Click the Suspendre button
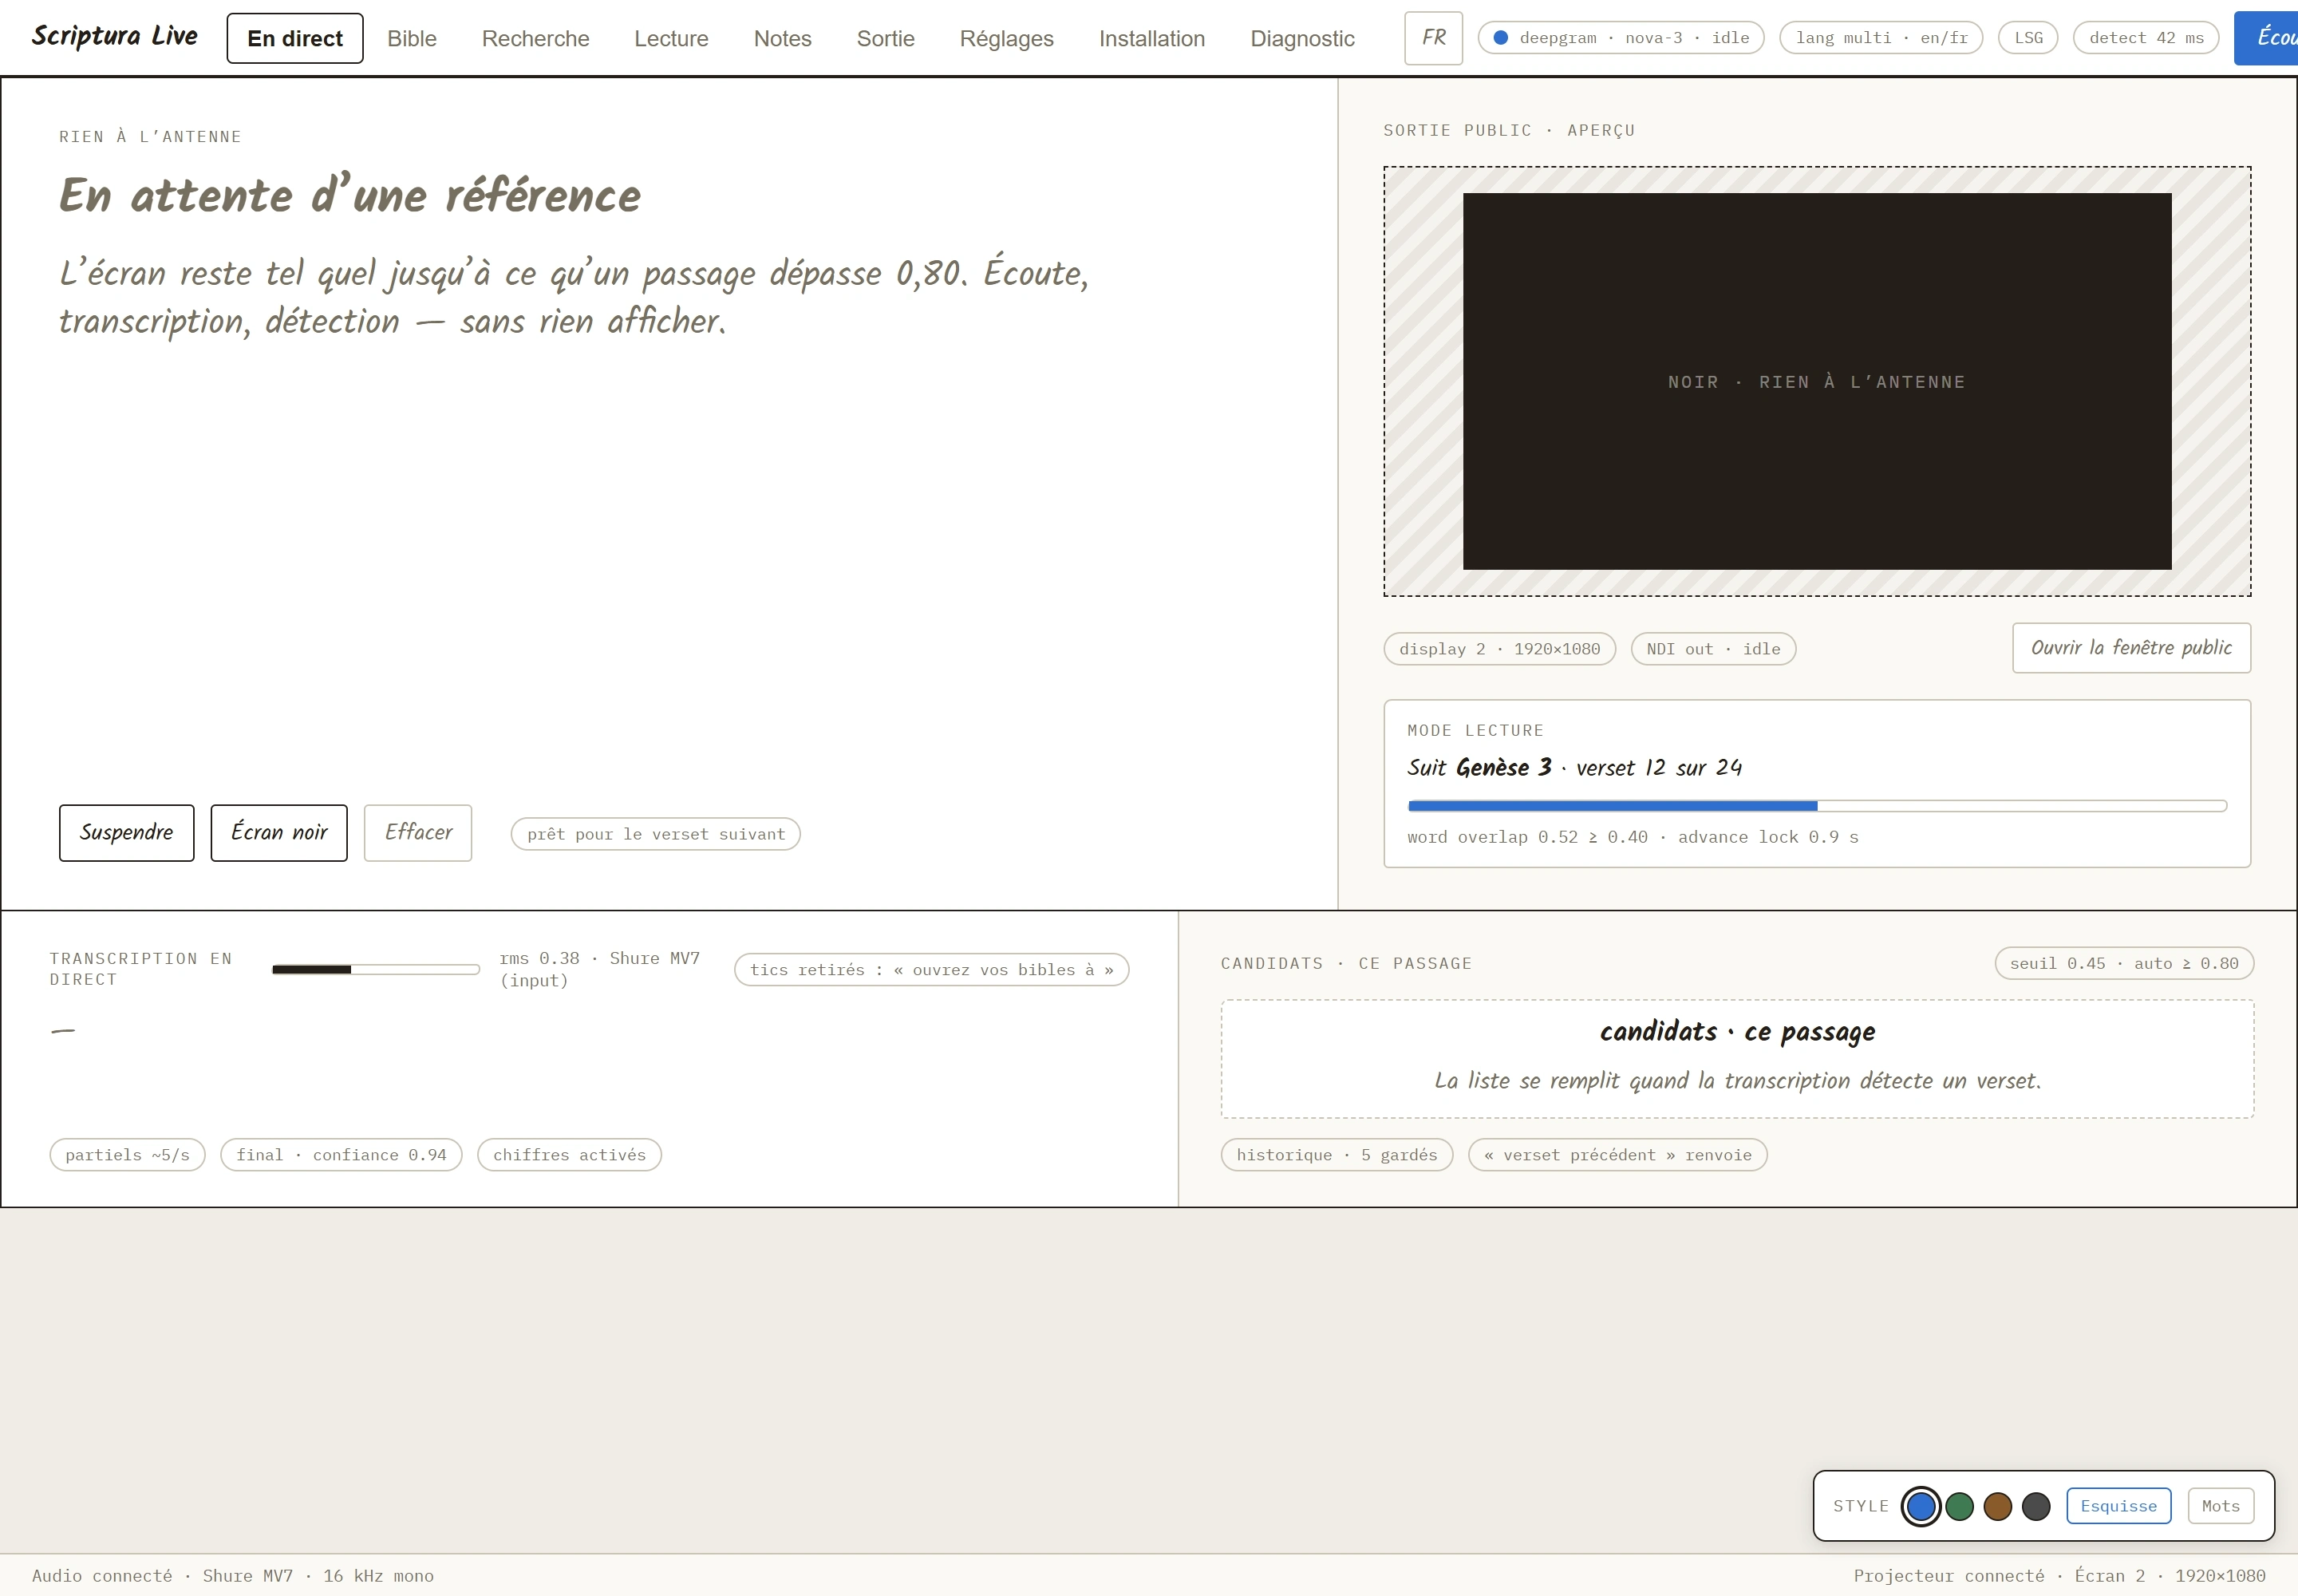 (126, 832)
